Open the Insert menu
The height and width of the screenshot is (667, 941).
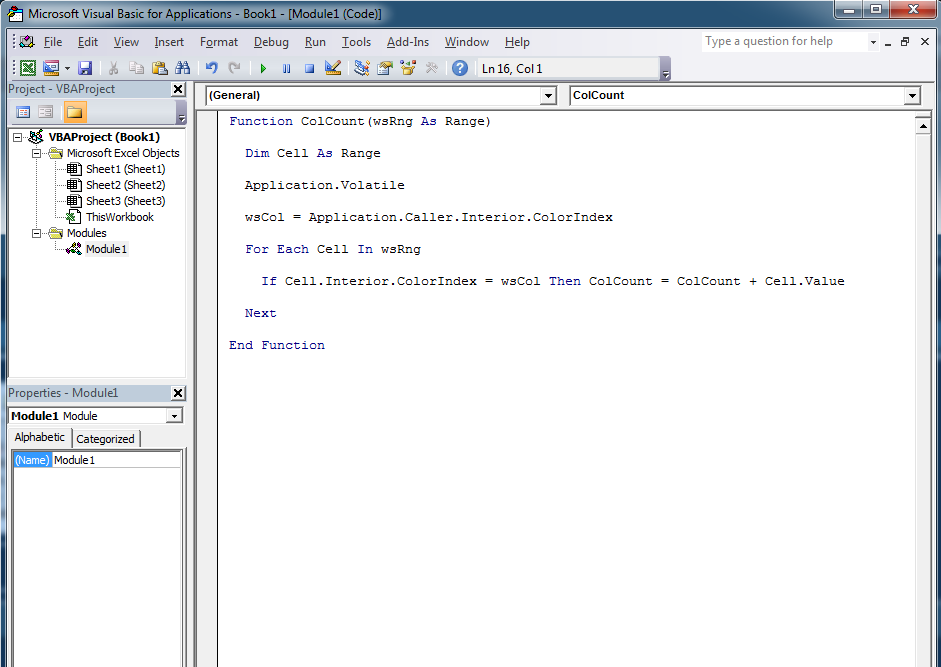[x=169, y=42]
